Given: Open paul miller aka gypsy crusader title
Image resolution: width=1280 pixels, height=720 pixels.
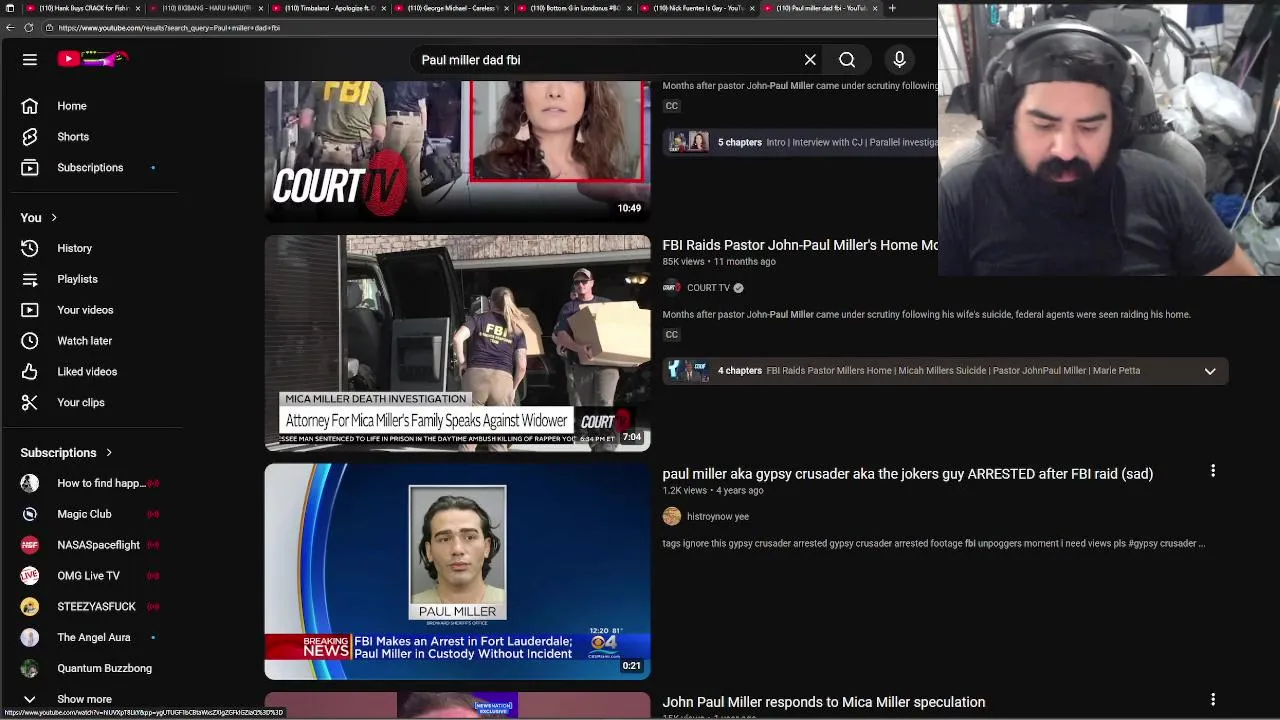Looking at the screenshot, I should [x=907, y=474].
